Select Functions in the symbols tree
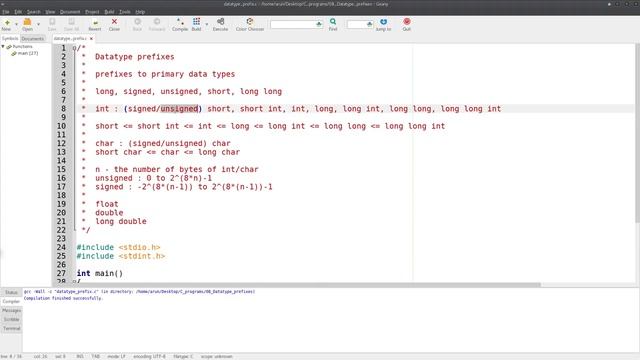The width and height of the screenshot is (640, 360). tap(22, 47)
